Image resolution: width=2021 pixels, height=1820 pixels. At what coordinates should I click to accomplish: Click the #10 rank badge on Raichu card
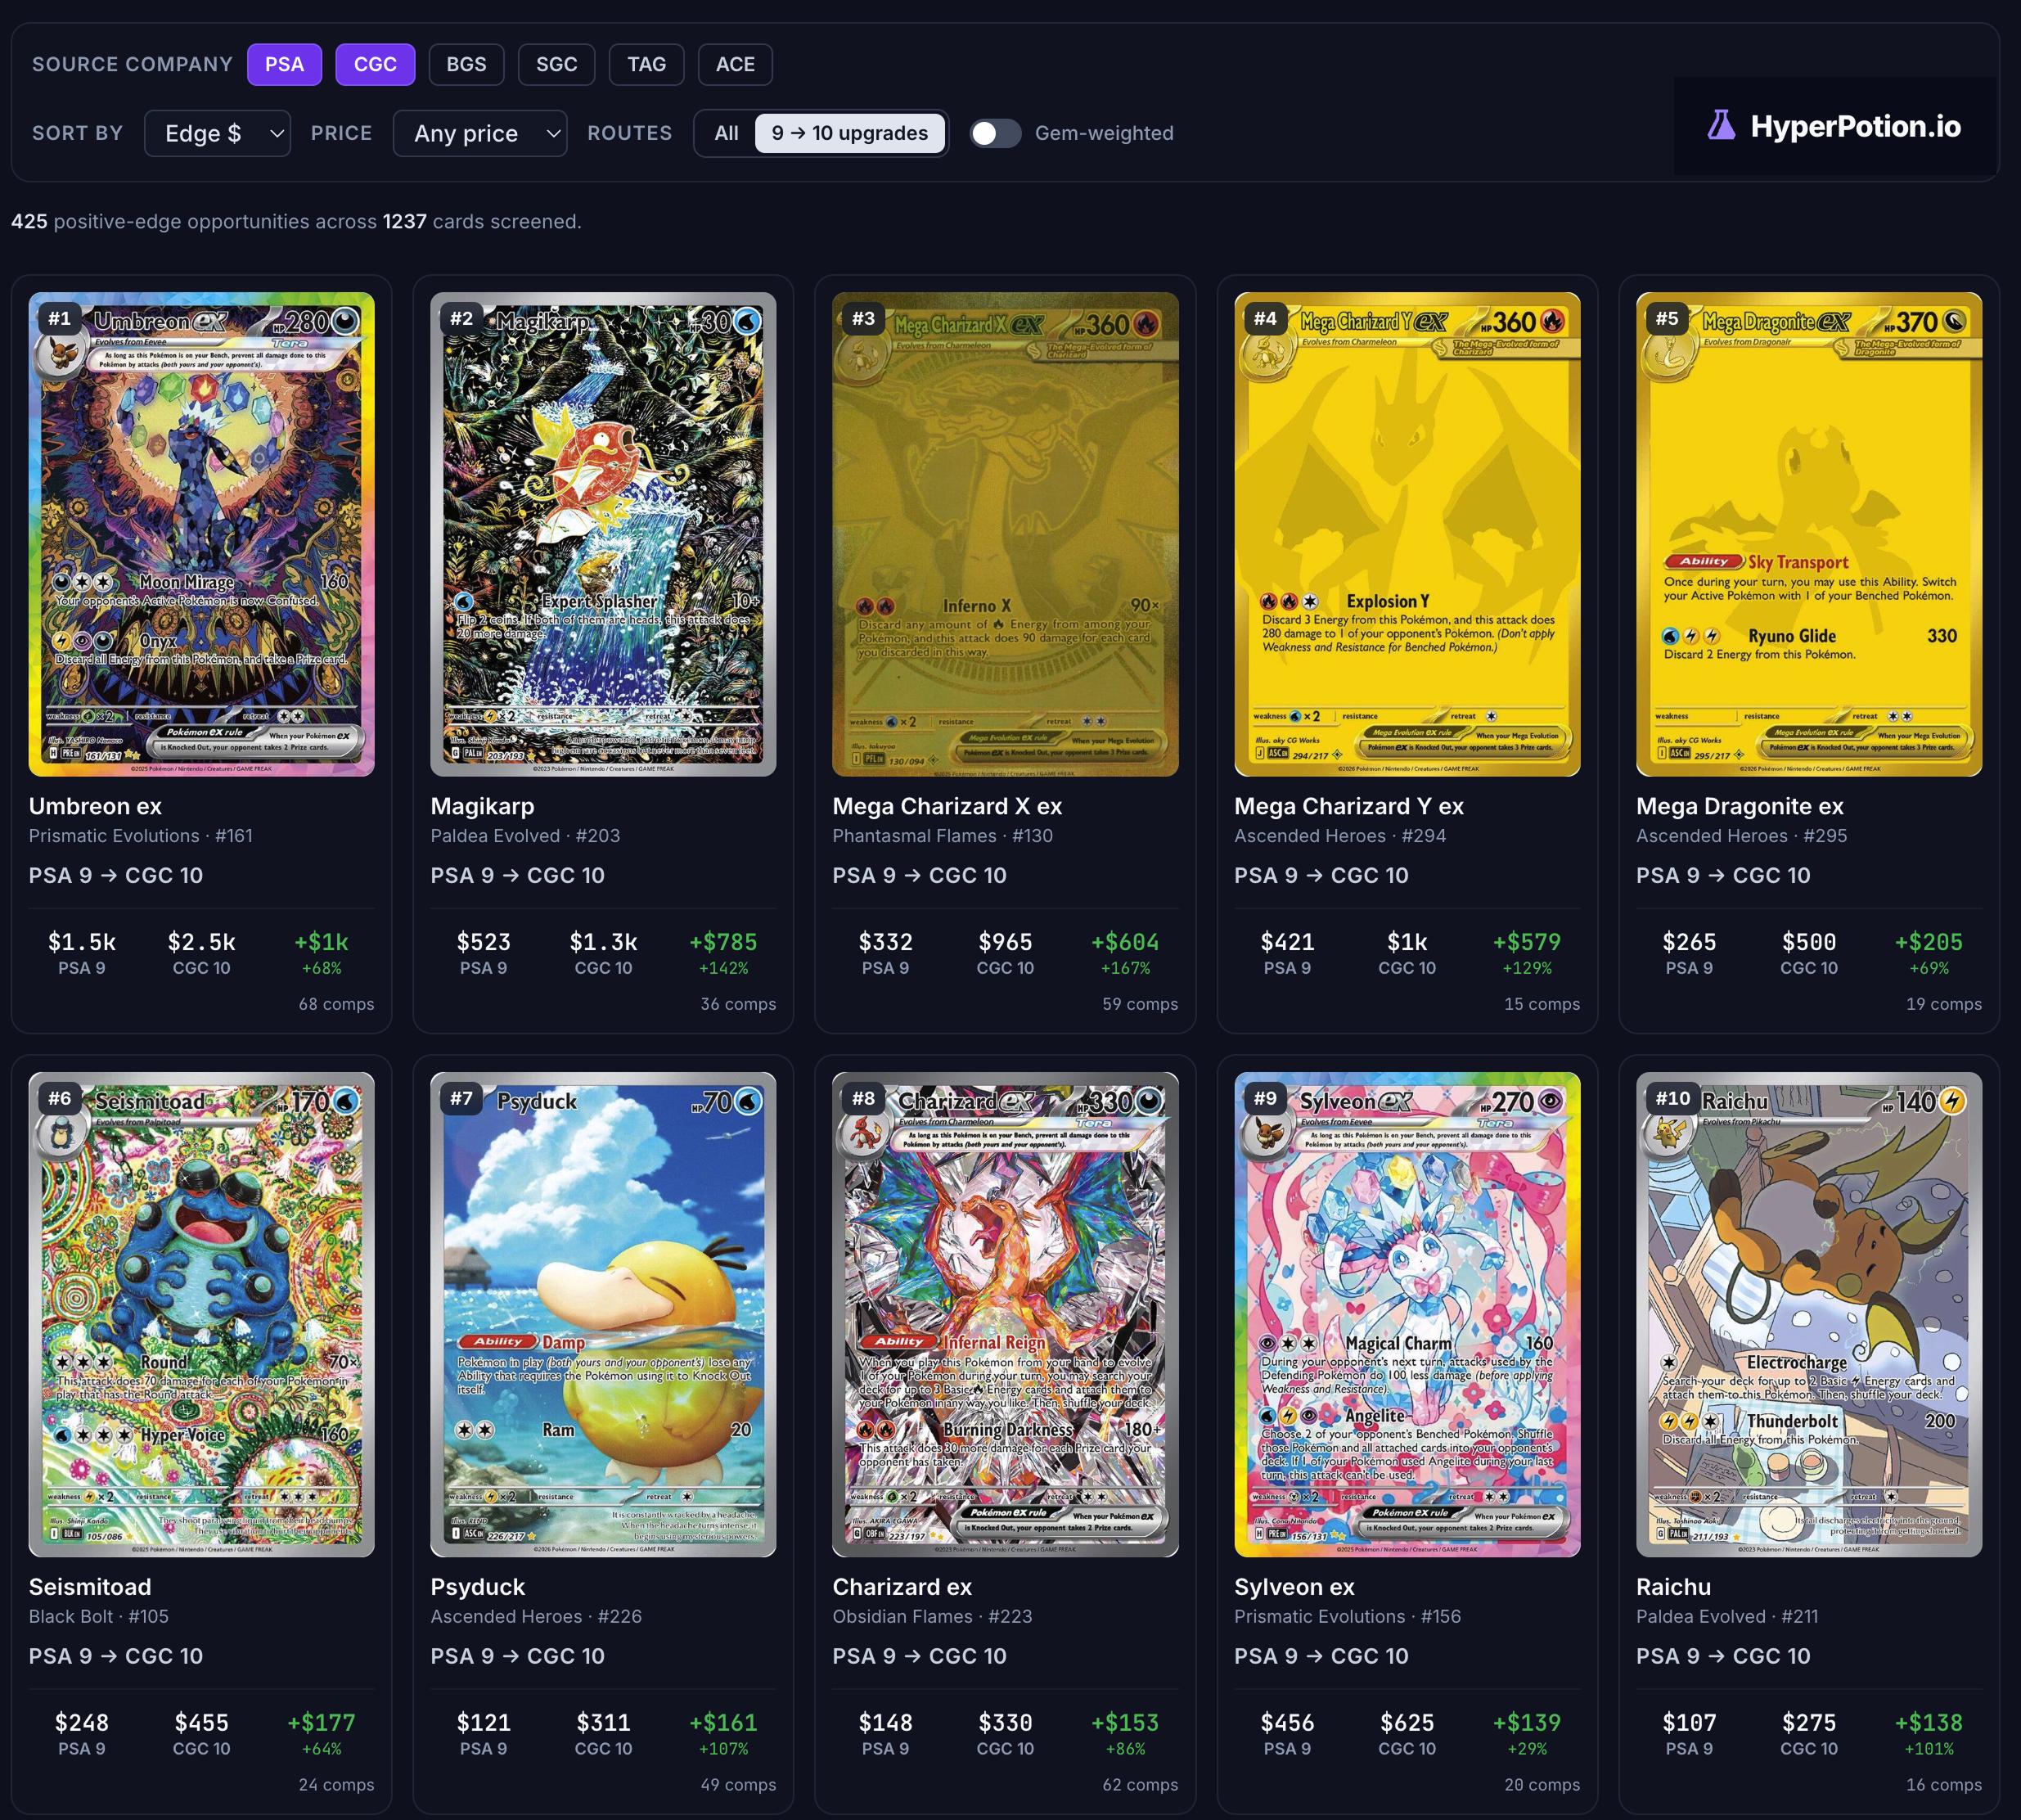pyautogui.click(x=1672, y=1098)
